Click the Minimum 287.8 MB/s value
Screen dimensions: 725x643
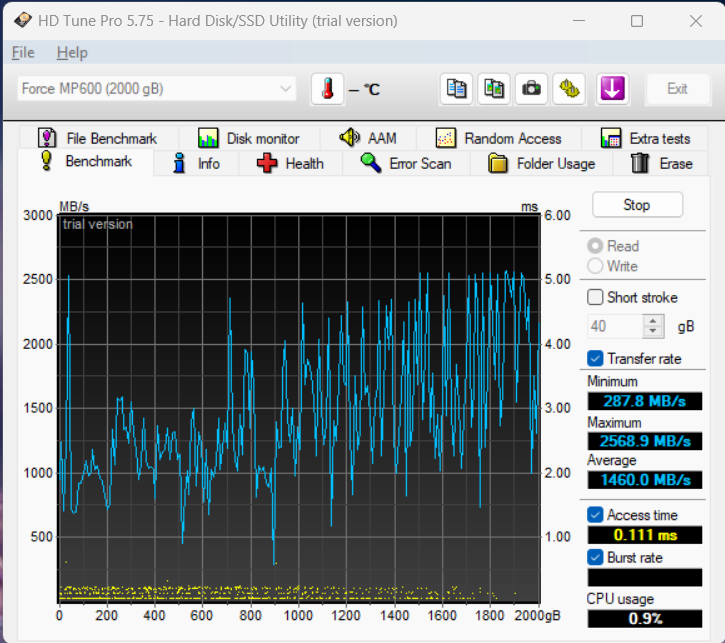tap(645, 401)
